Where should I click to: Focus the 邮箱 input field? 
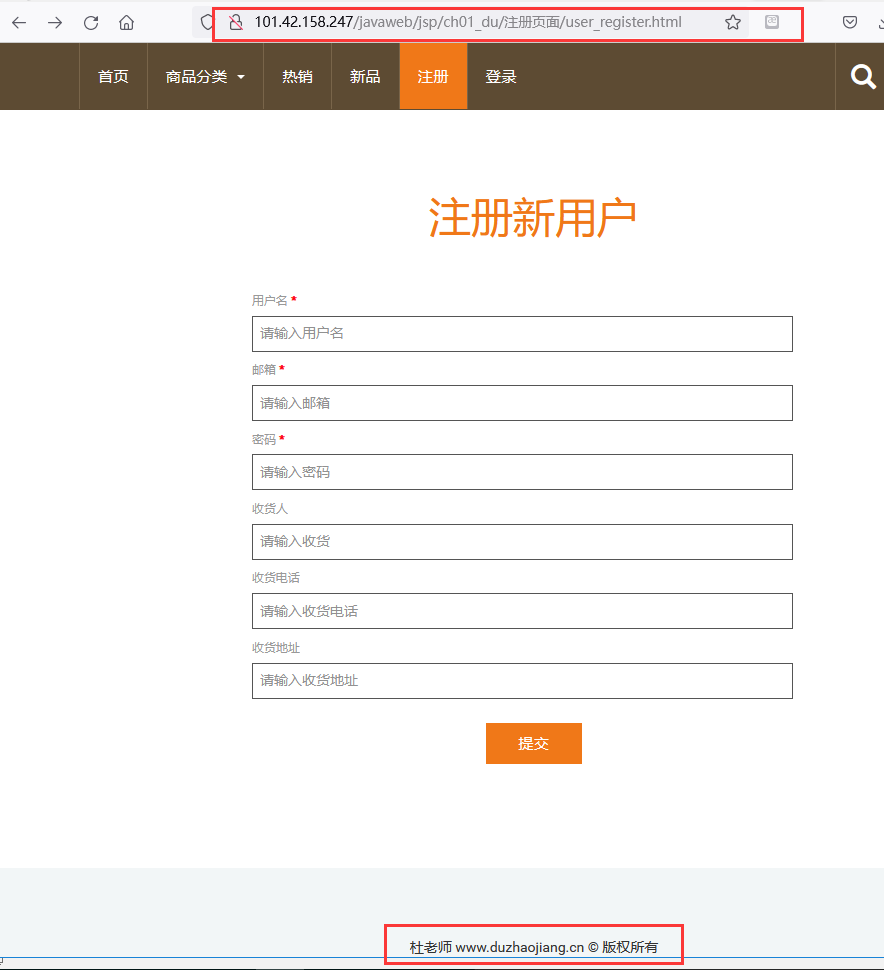point(522,403)
